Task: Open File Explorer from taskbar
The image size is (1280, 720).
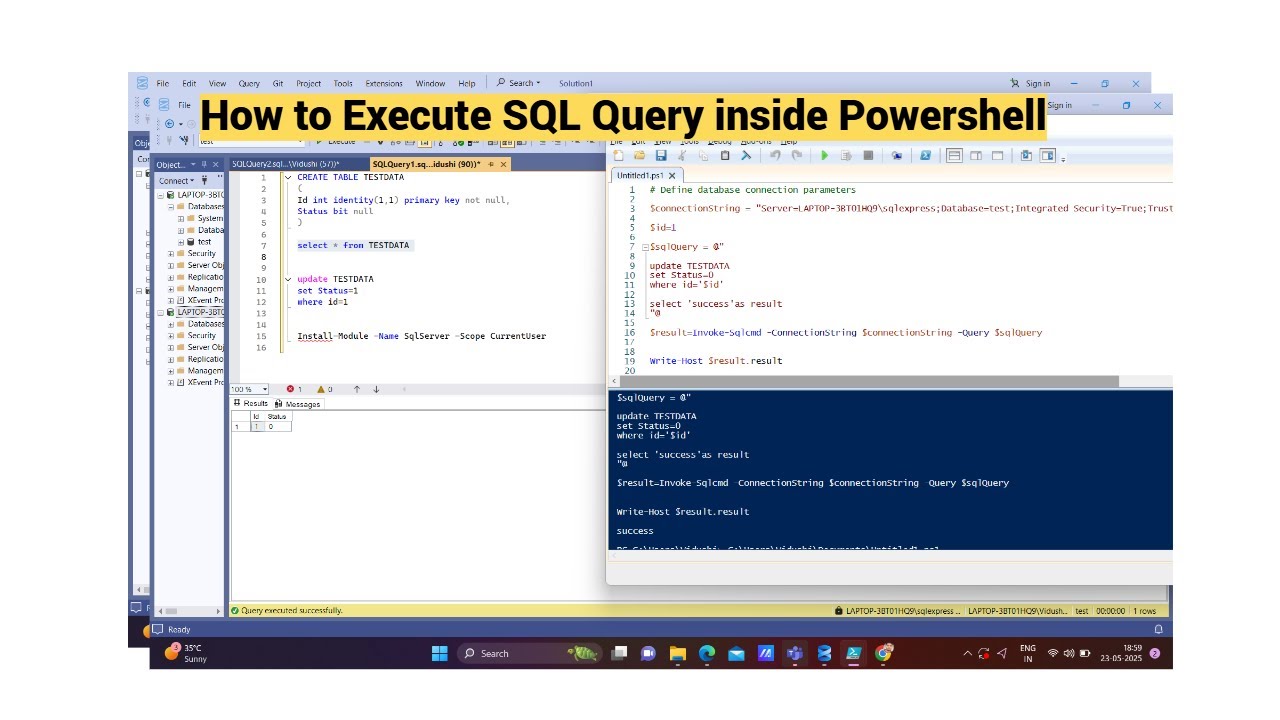Action: 678,654
